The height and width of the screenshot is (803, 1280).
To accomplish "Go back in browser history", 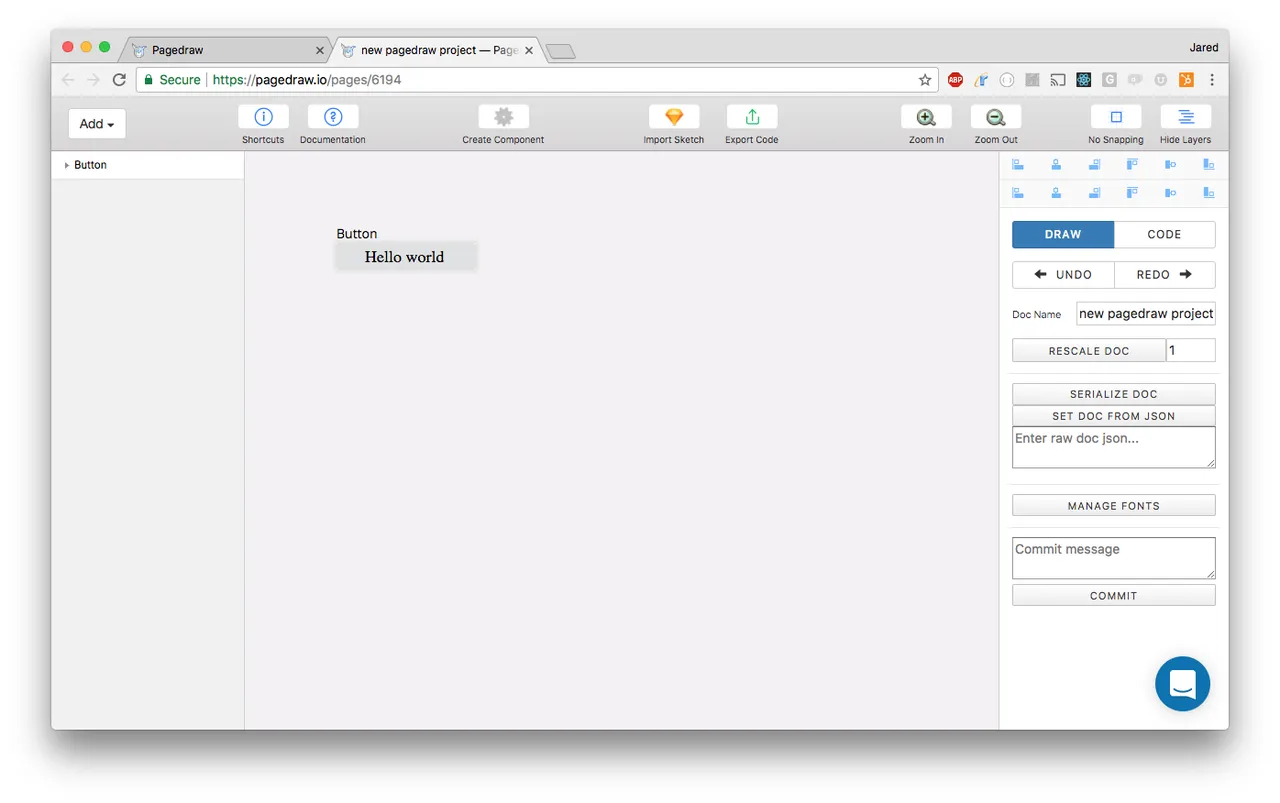I will (68, 80).
